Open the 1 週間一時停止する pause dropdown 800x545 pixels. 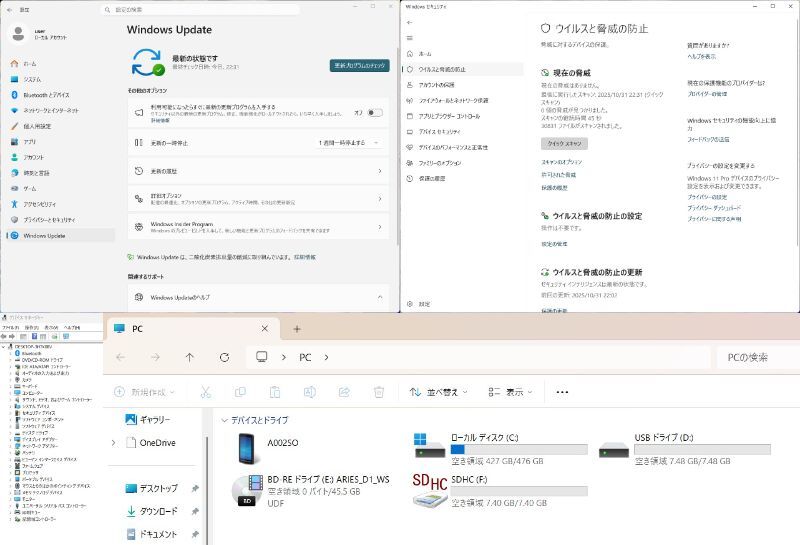click(x=349, y=143)
